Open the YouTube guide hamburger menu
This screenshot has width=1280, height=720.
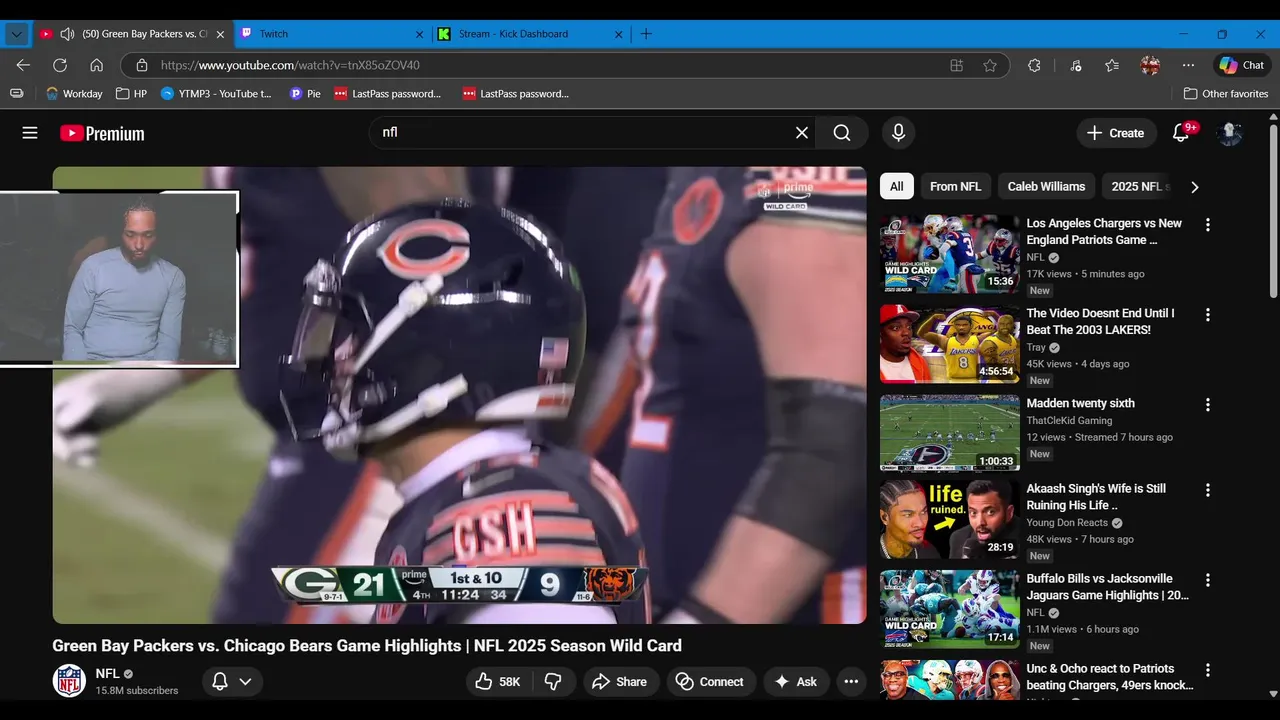point(30,132)
